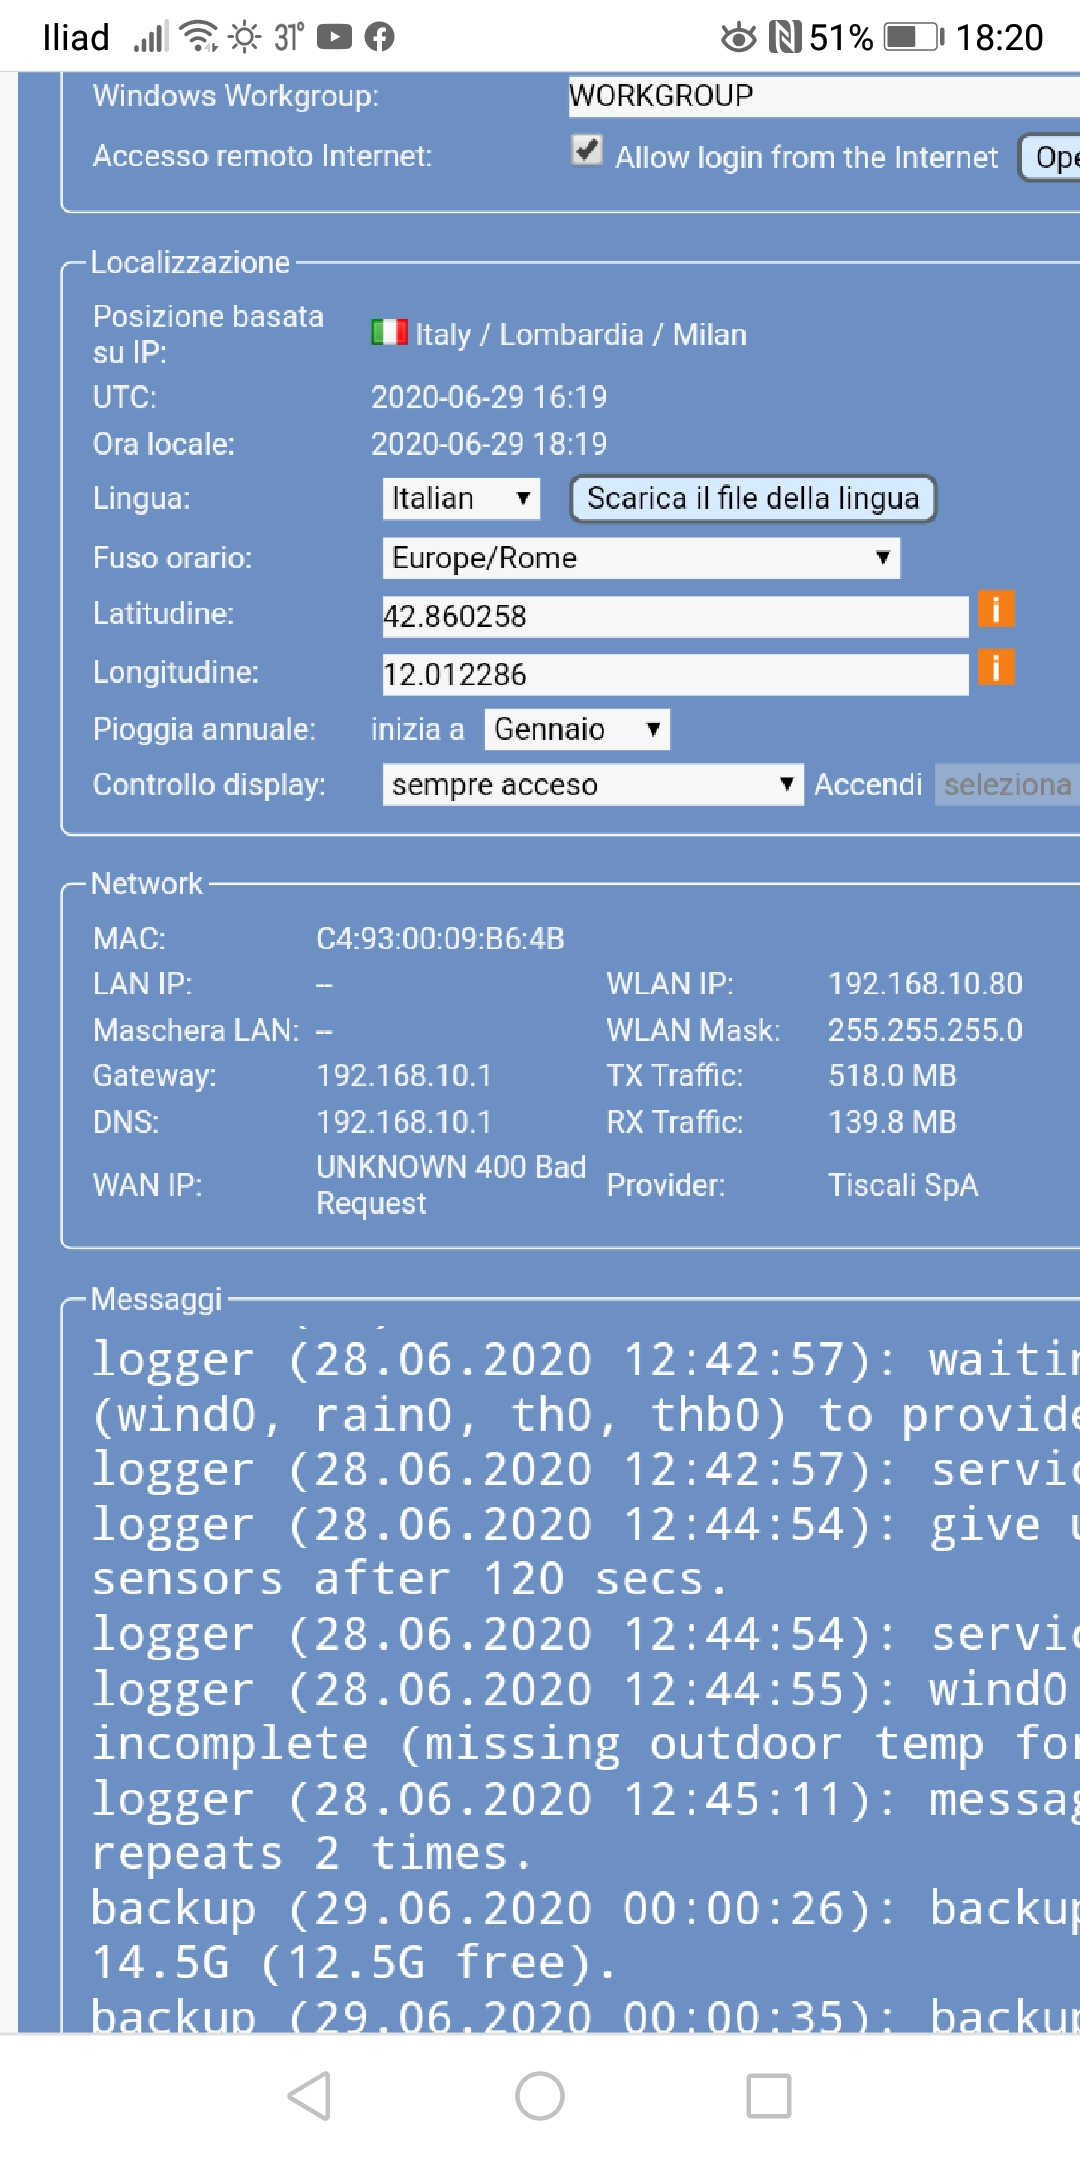Click the logger entry timestamped 12:45:11
This screenshot has height=2160, width=1080.
coord(585,1799)
